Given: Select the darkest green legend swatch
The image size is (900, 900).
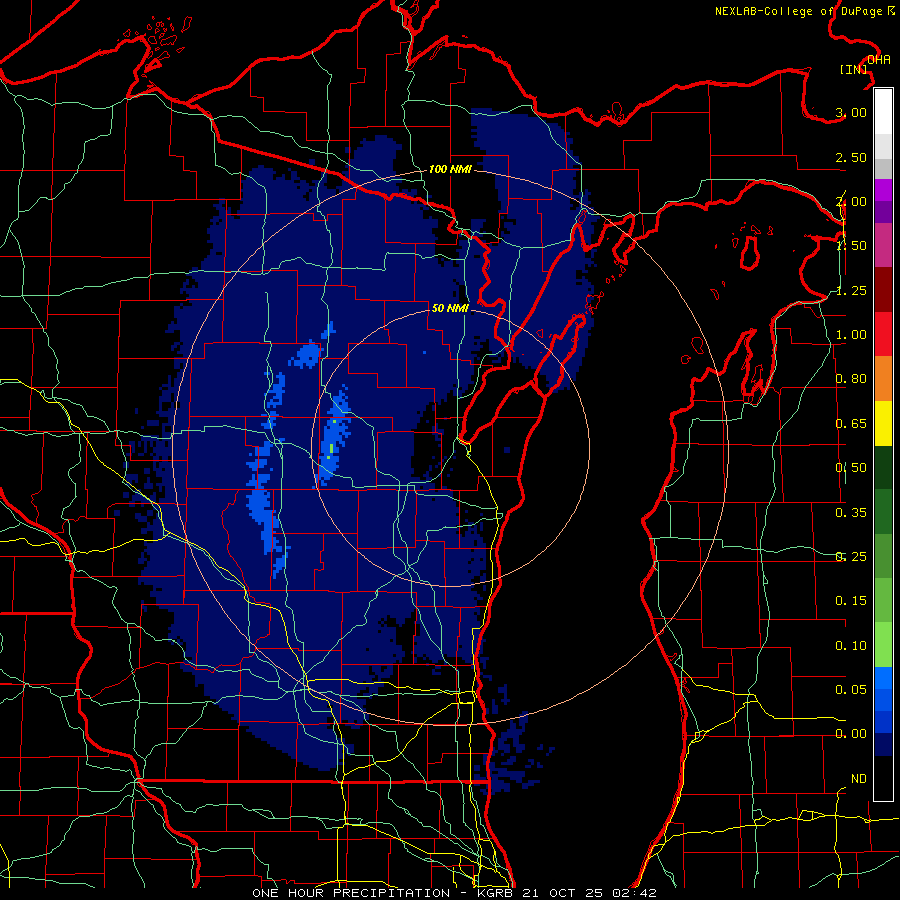Looking at the screenshot, I should pos(883,468).
